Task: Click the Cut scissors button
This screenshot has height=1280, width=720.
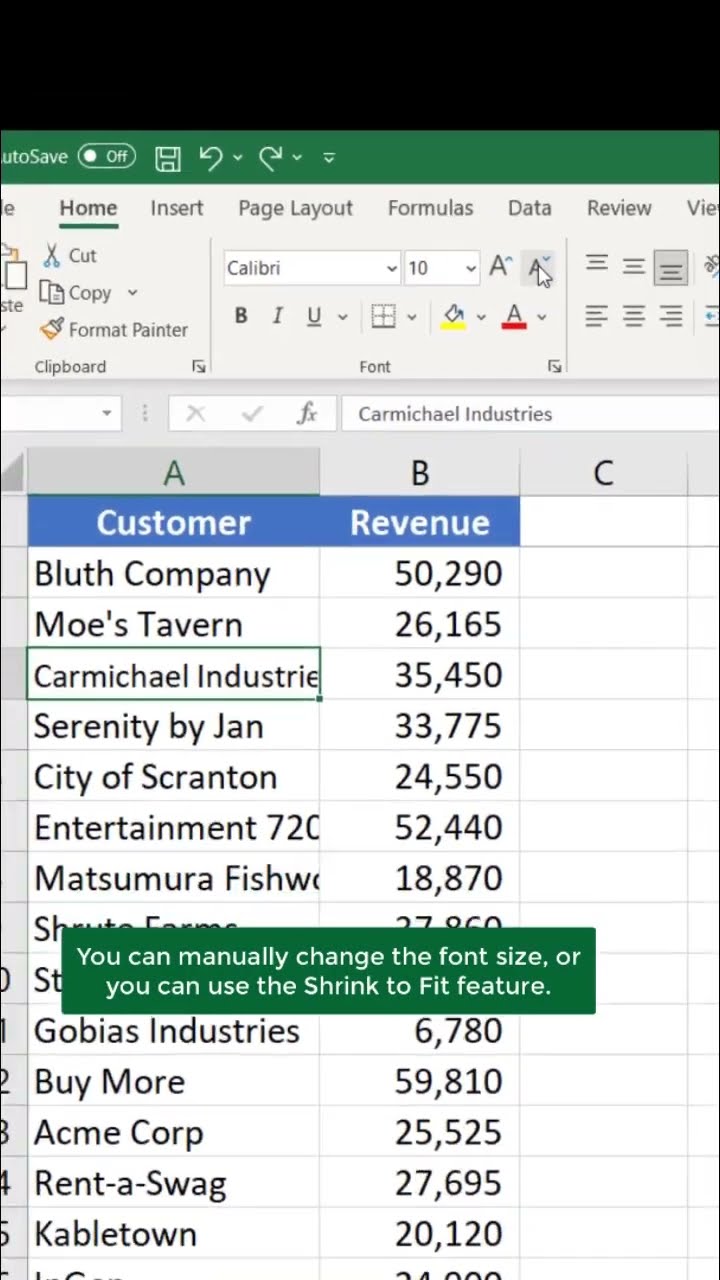Action: pyautogui.click(x=69, y=256)
